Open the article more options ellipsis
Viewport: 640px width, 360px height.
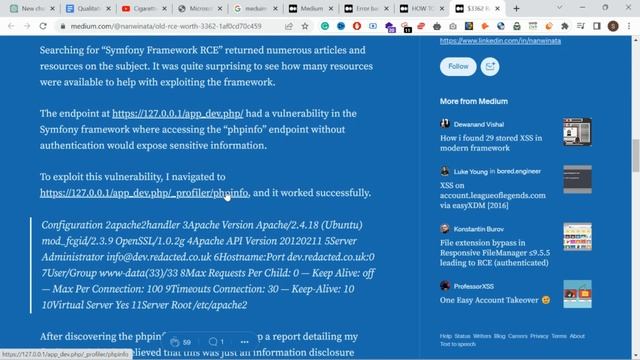tap(244, 342)
